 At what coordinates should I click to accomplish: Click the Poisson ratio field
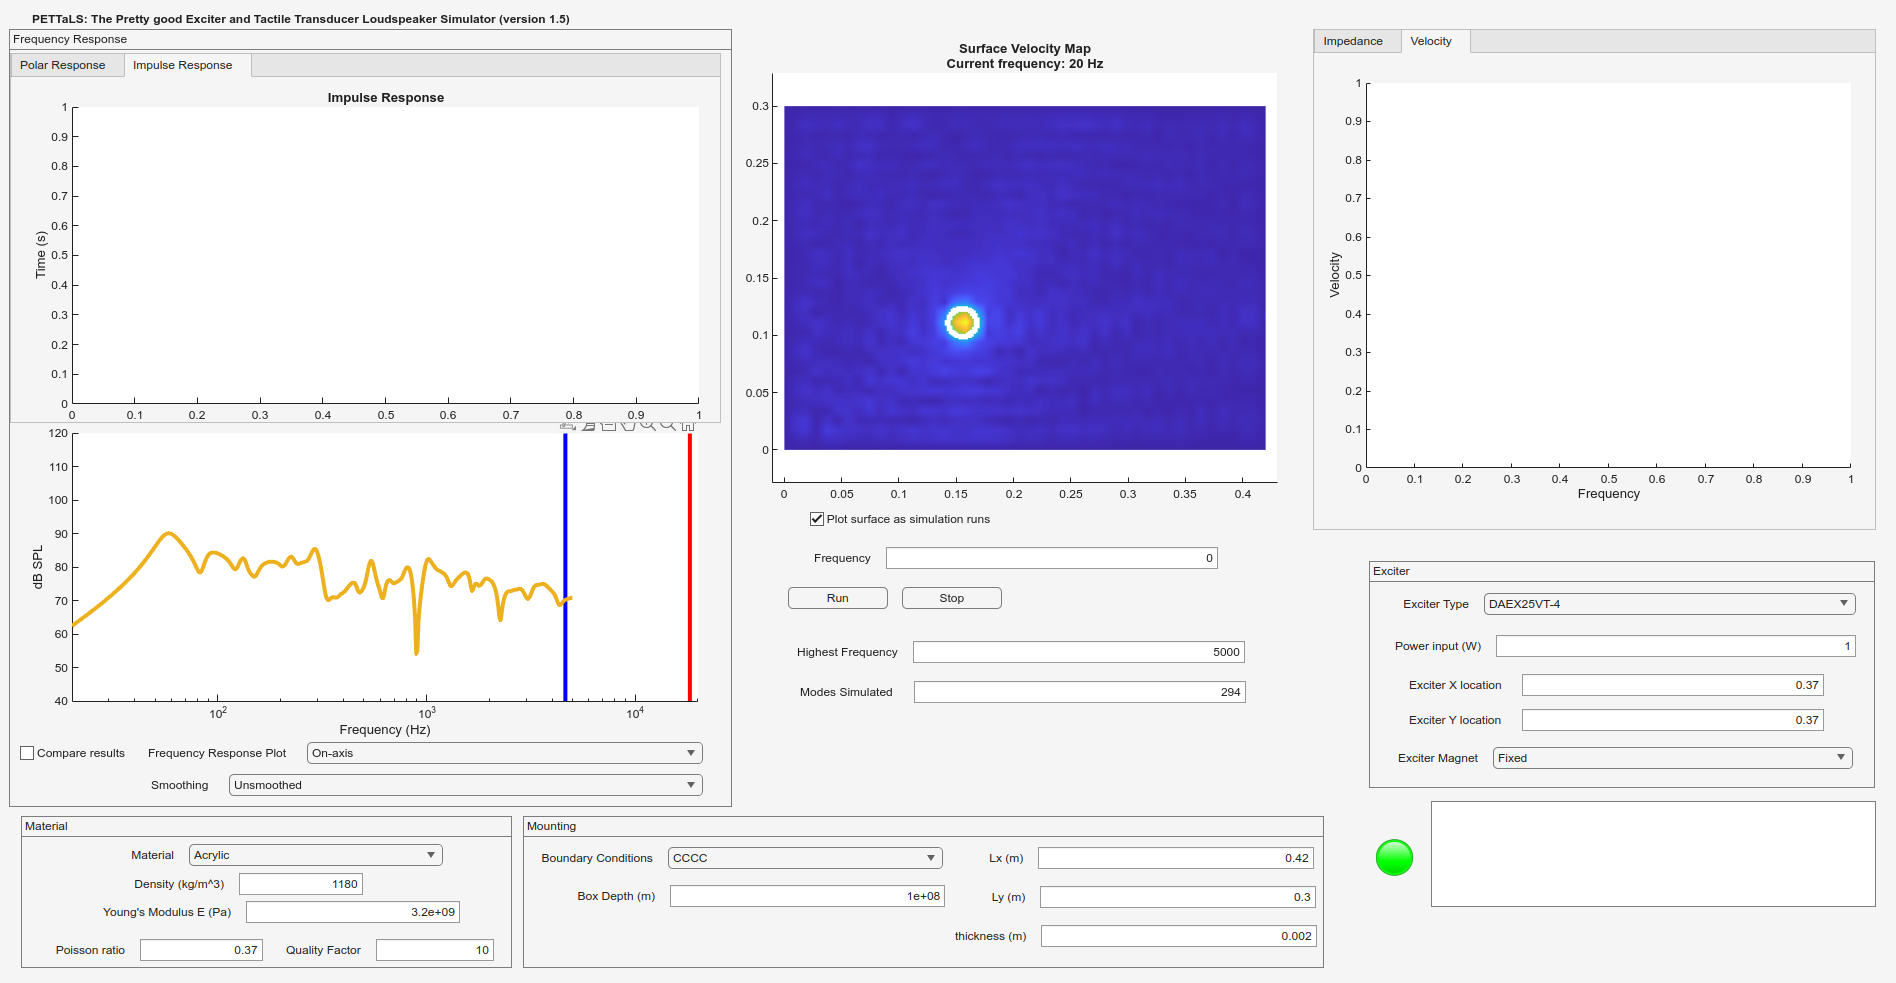pyautogui.click(x=201, y=950)
